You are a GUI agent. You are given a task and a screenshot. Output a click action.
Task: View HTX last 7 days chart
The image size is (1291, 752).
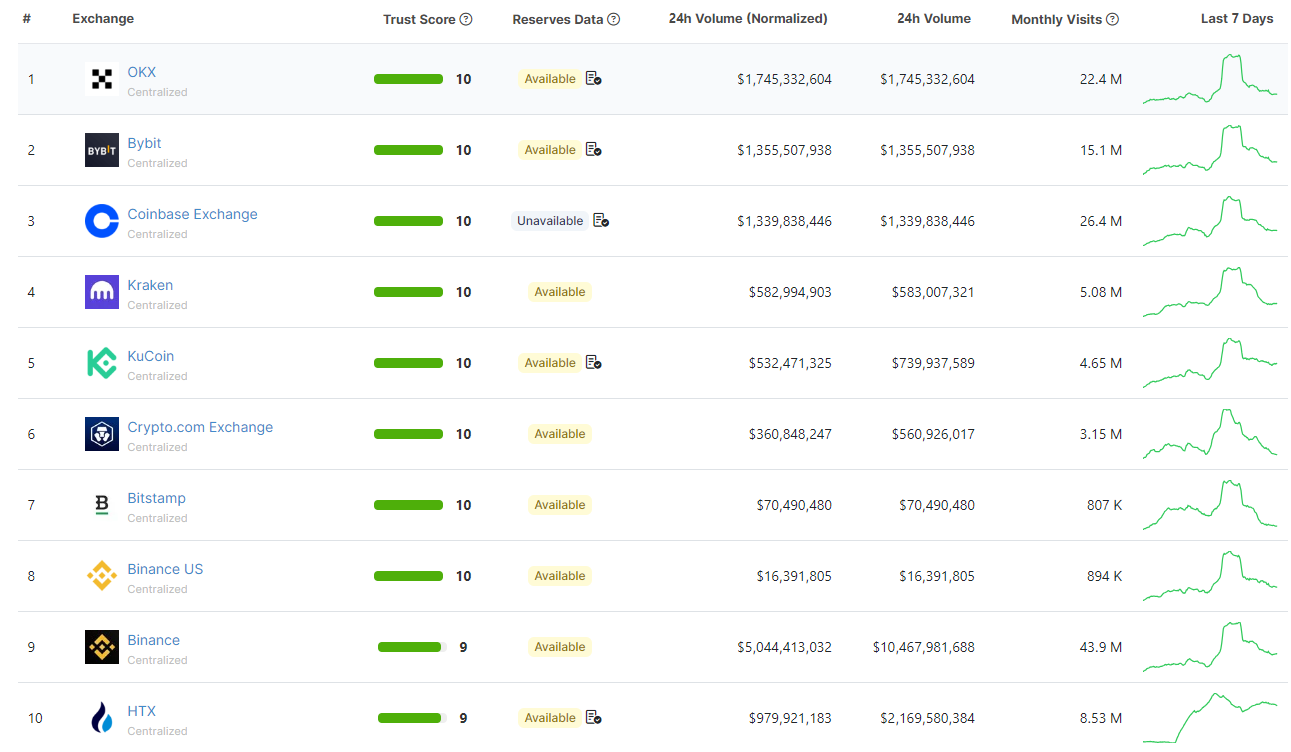pyautogui.click(x=1210, y=718)
